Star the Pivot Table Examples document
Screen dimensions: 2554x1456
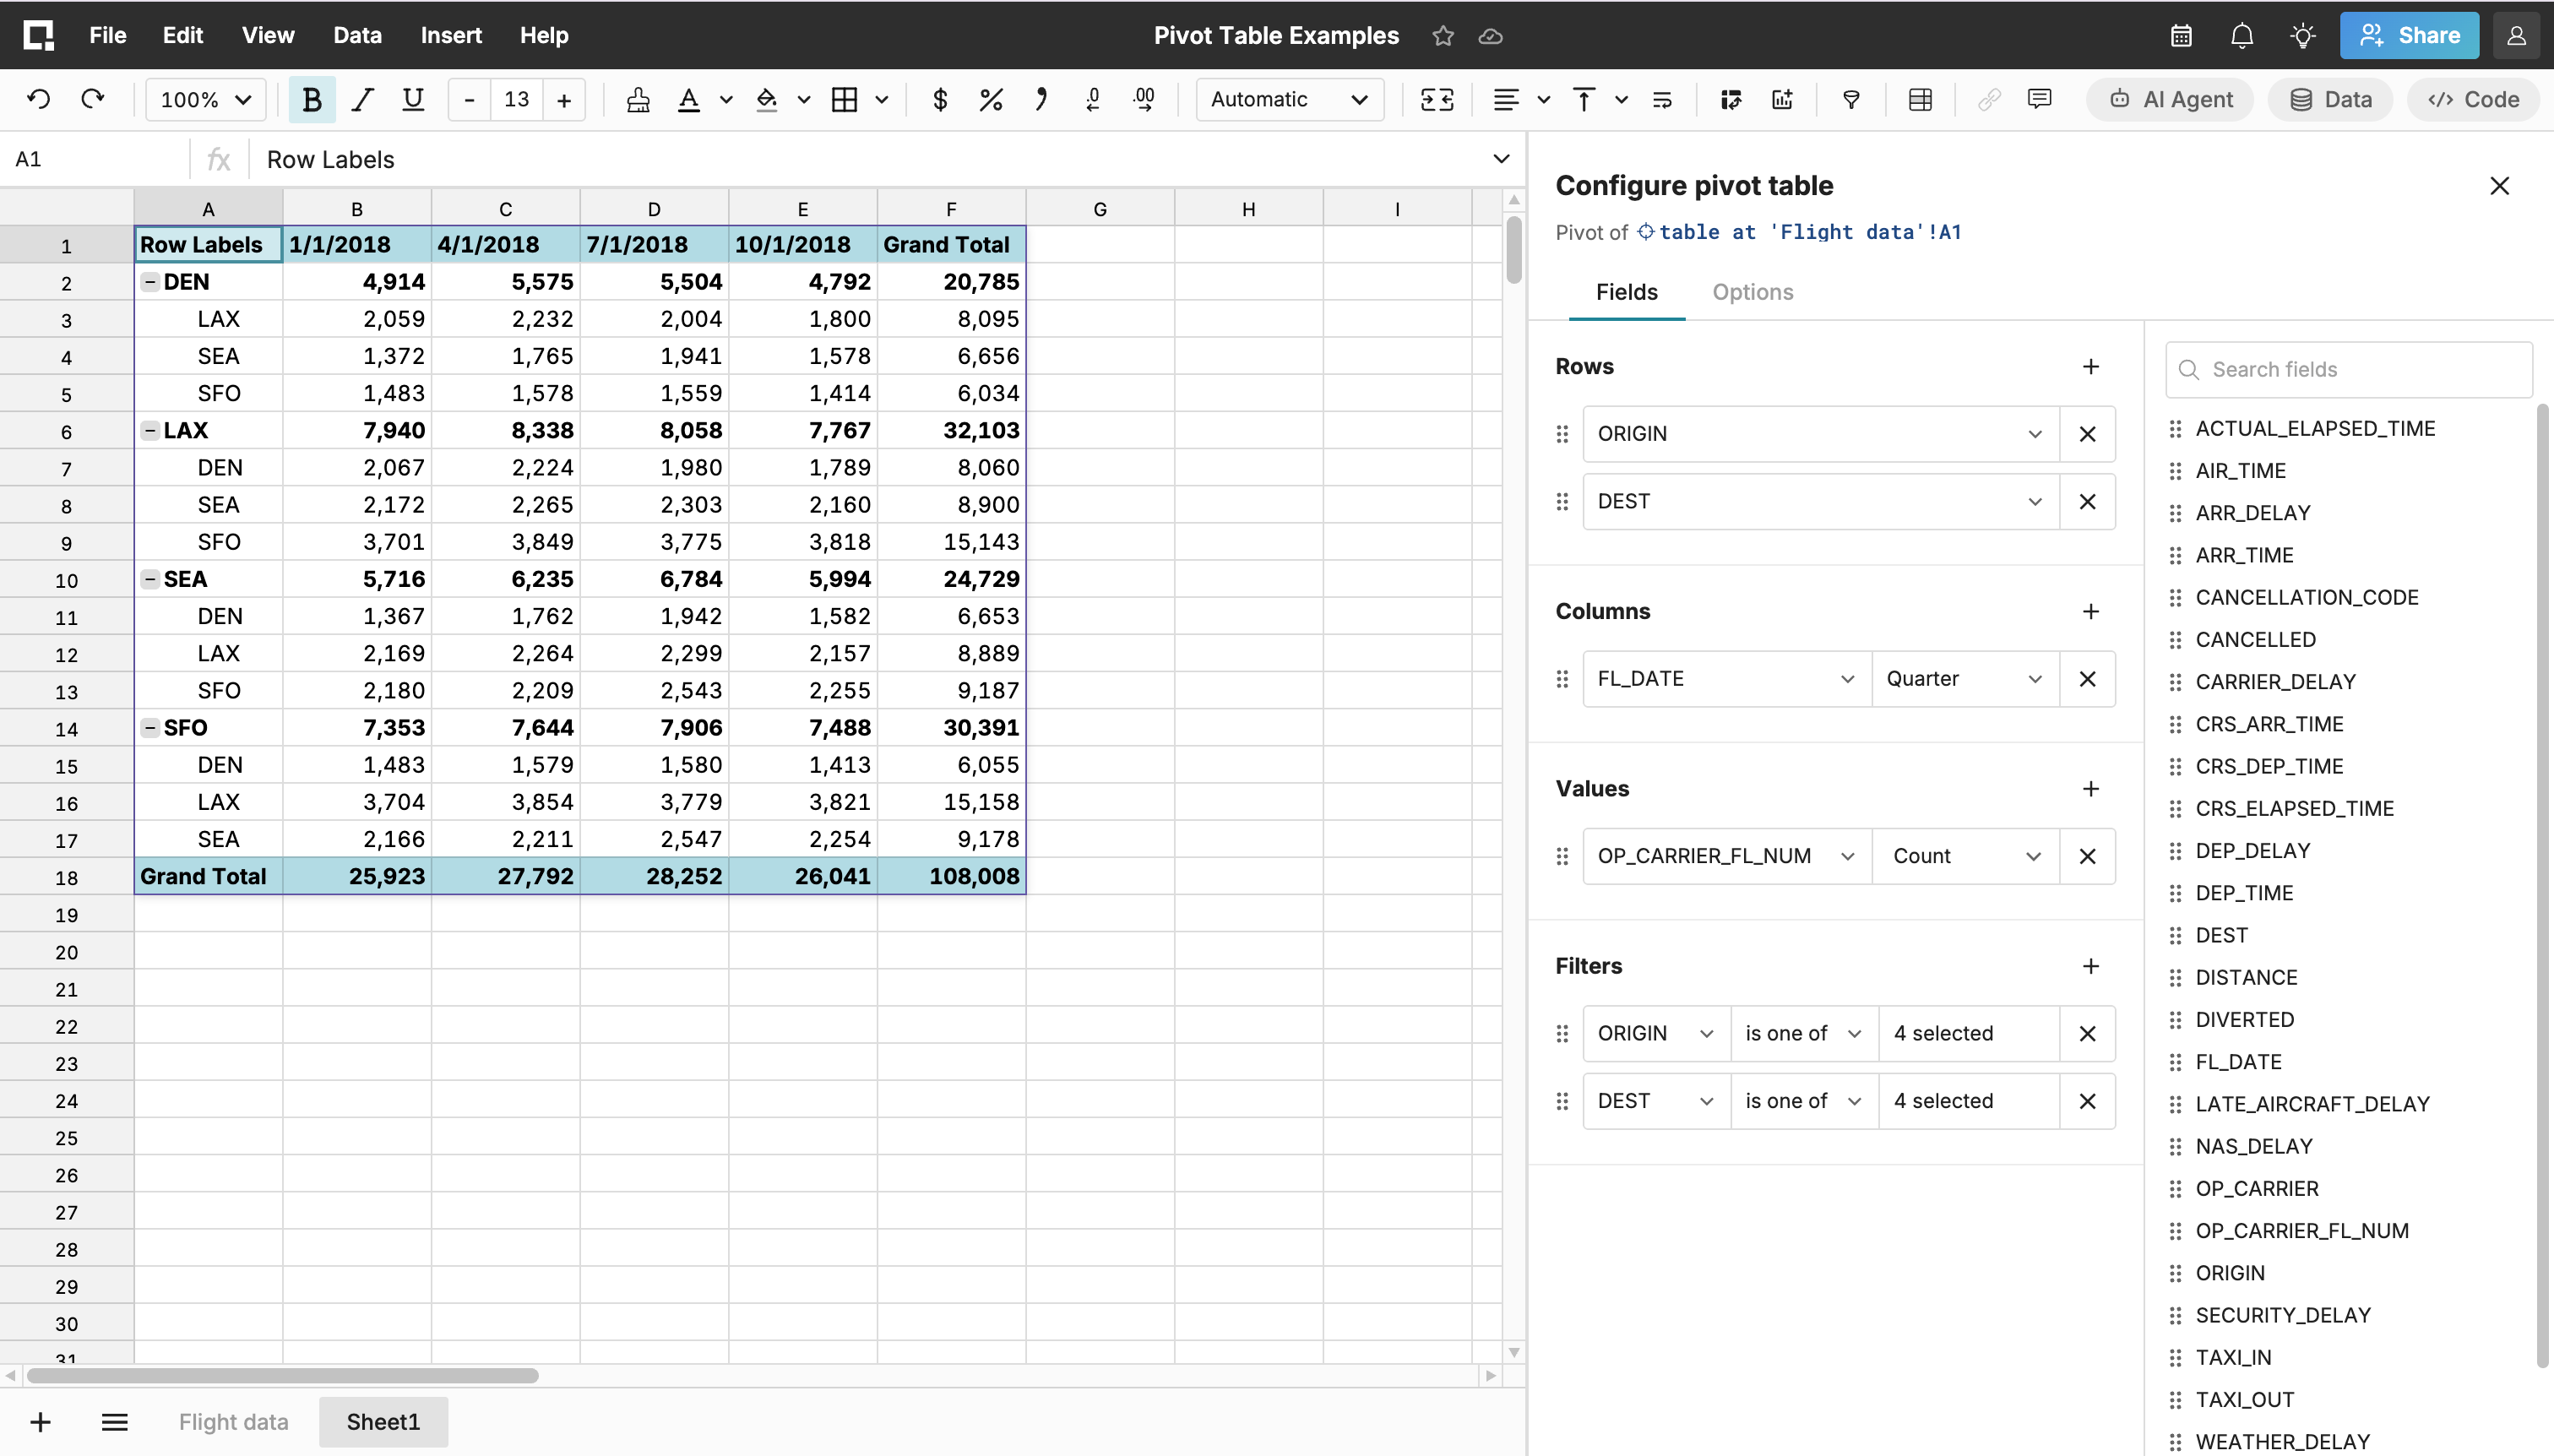1442,36
